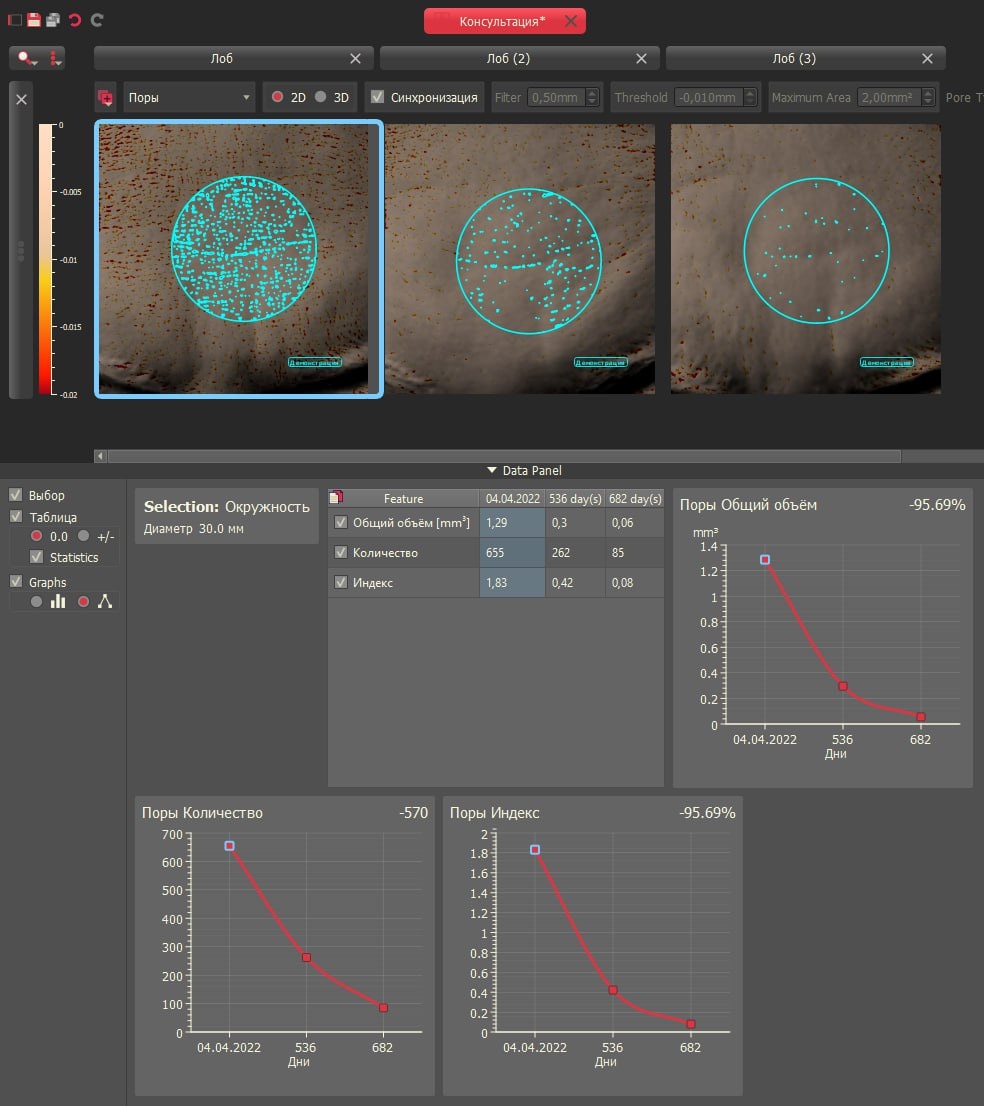Select the first forehead scan image
The width and height of the screenshot is (984, 1106).
coord(233,259)
